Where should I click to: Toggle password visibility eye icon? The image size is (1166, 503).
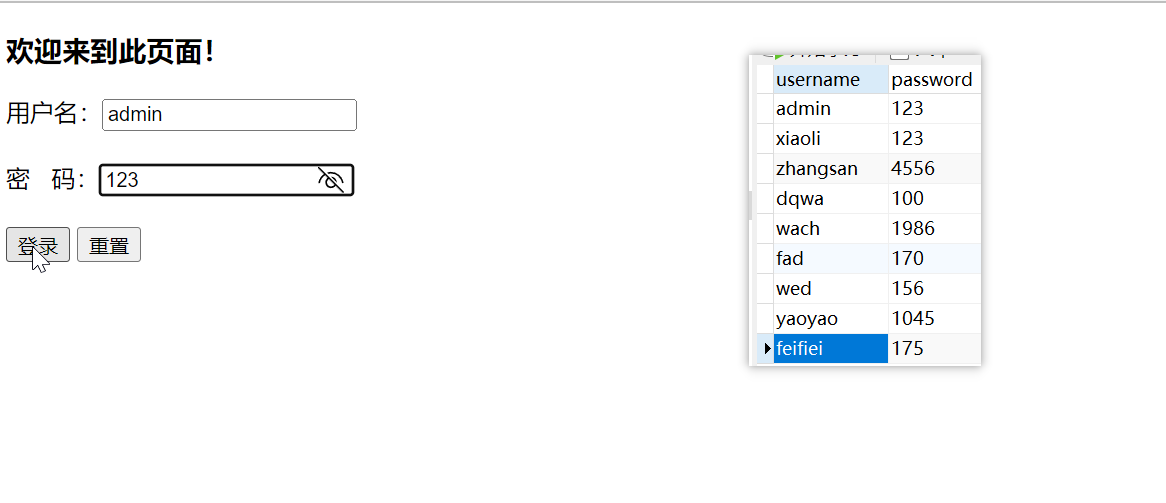(x=331, y=180)
